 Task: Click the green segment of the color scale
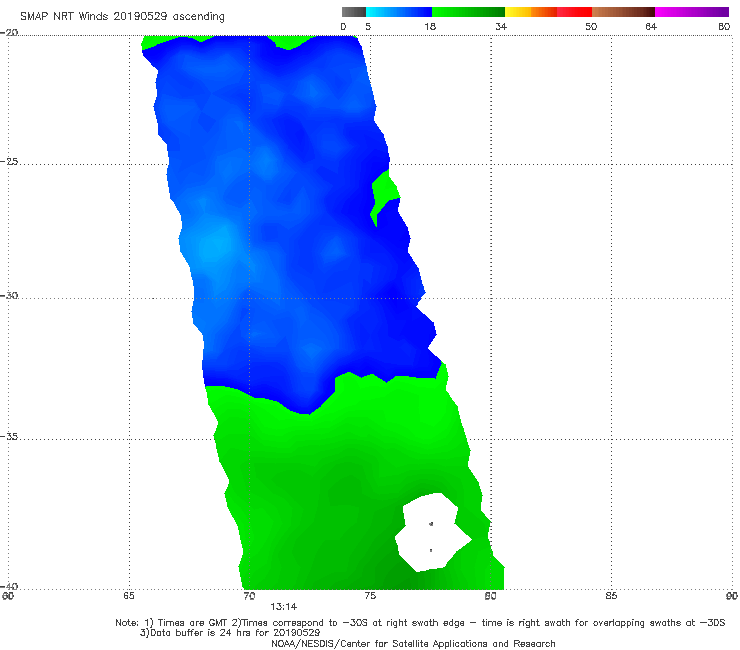(468, 12)
